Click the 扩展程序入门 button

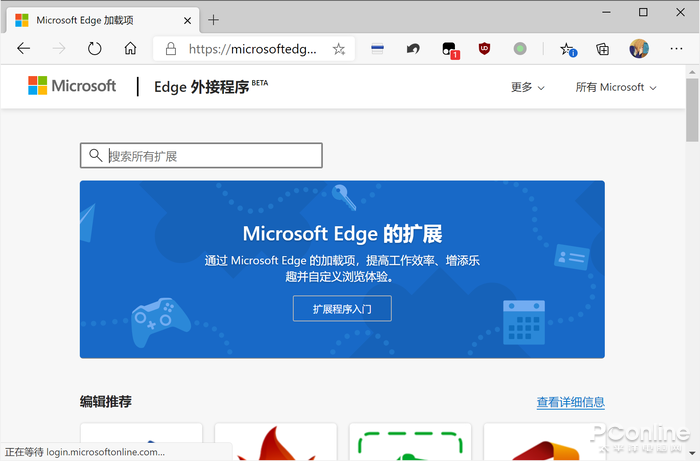[342, 309]
